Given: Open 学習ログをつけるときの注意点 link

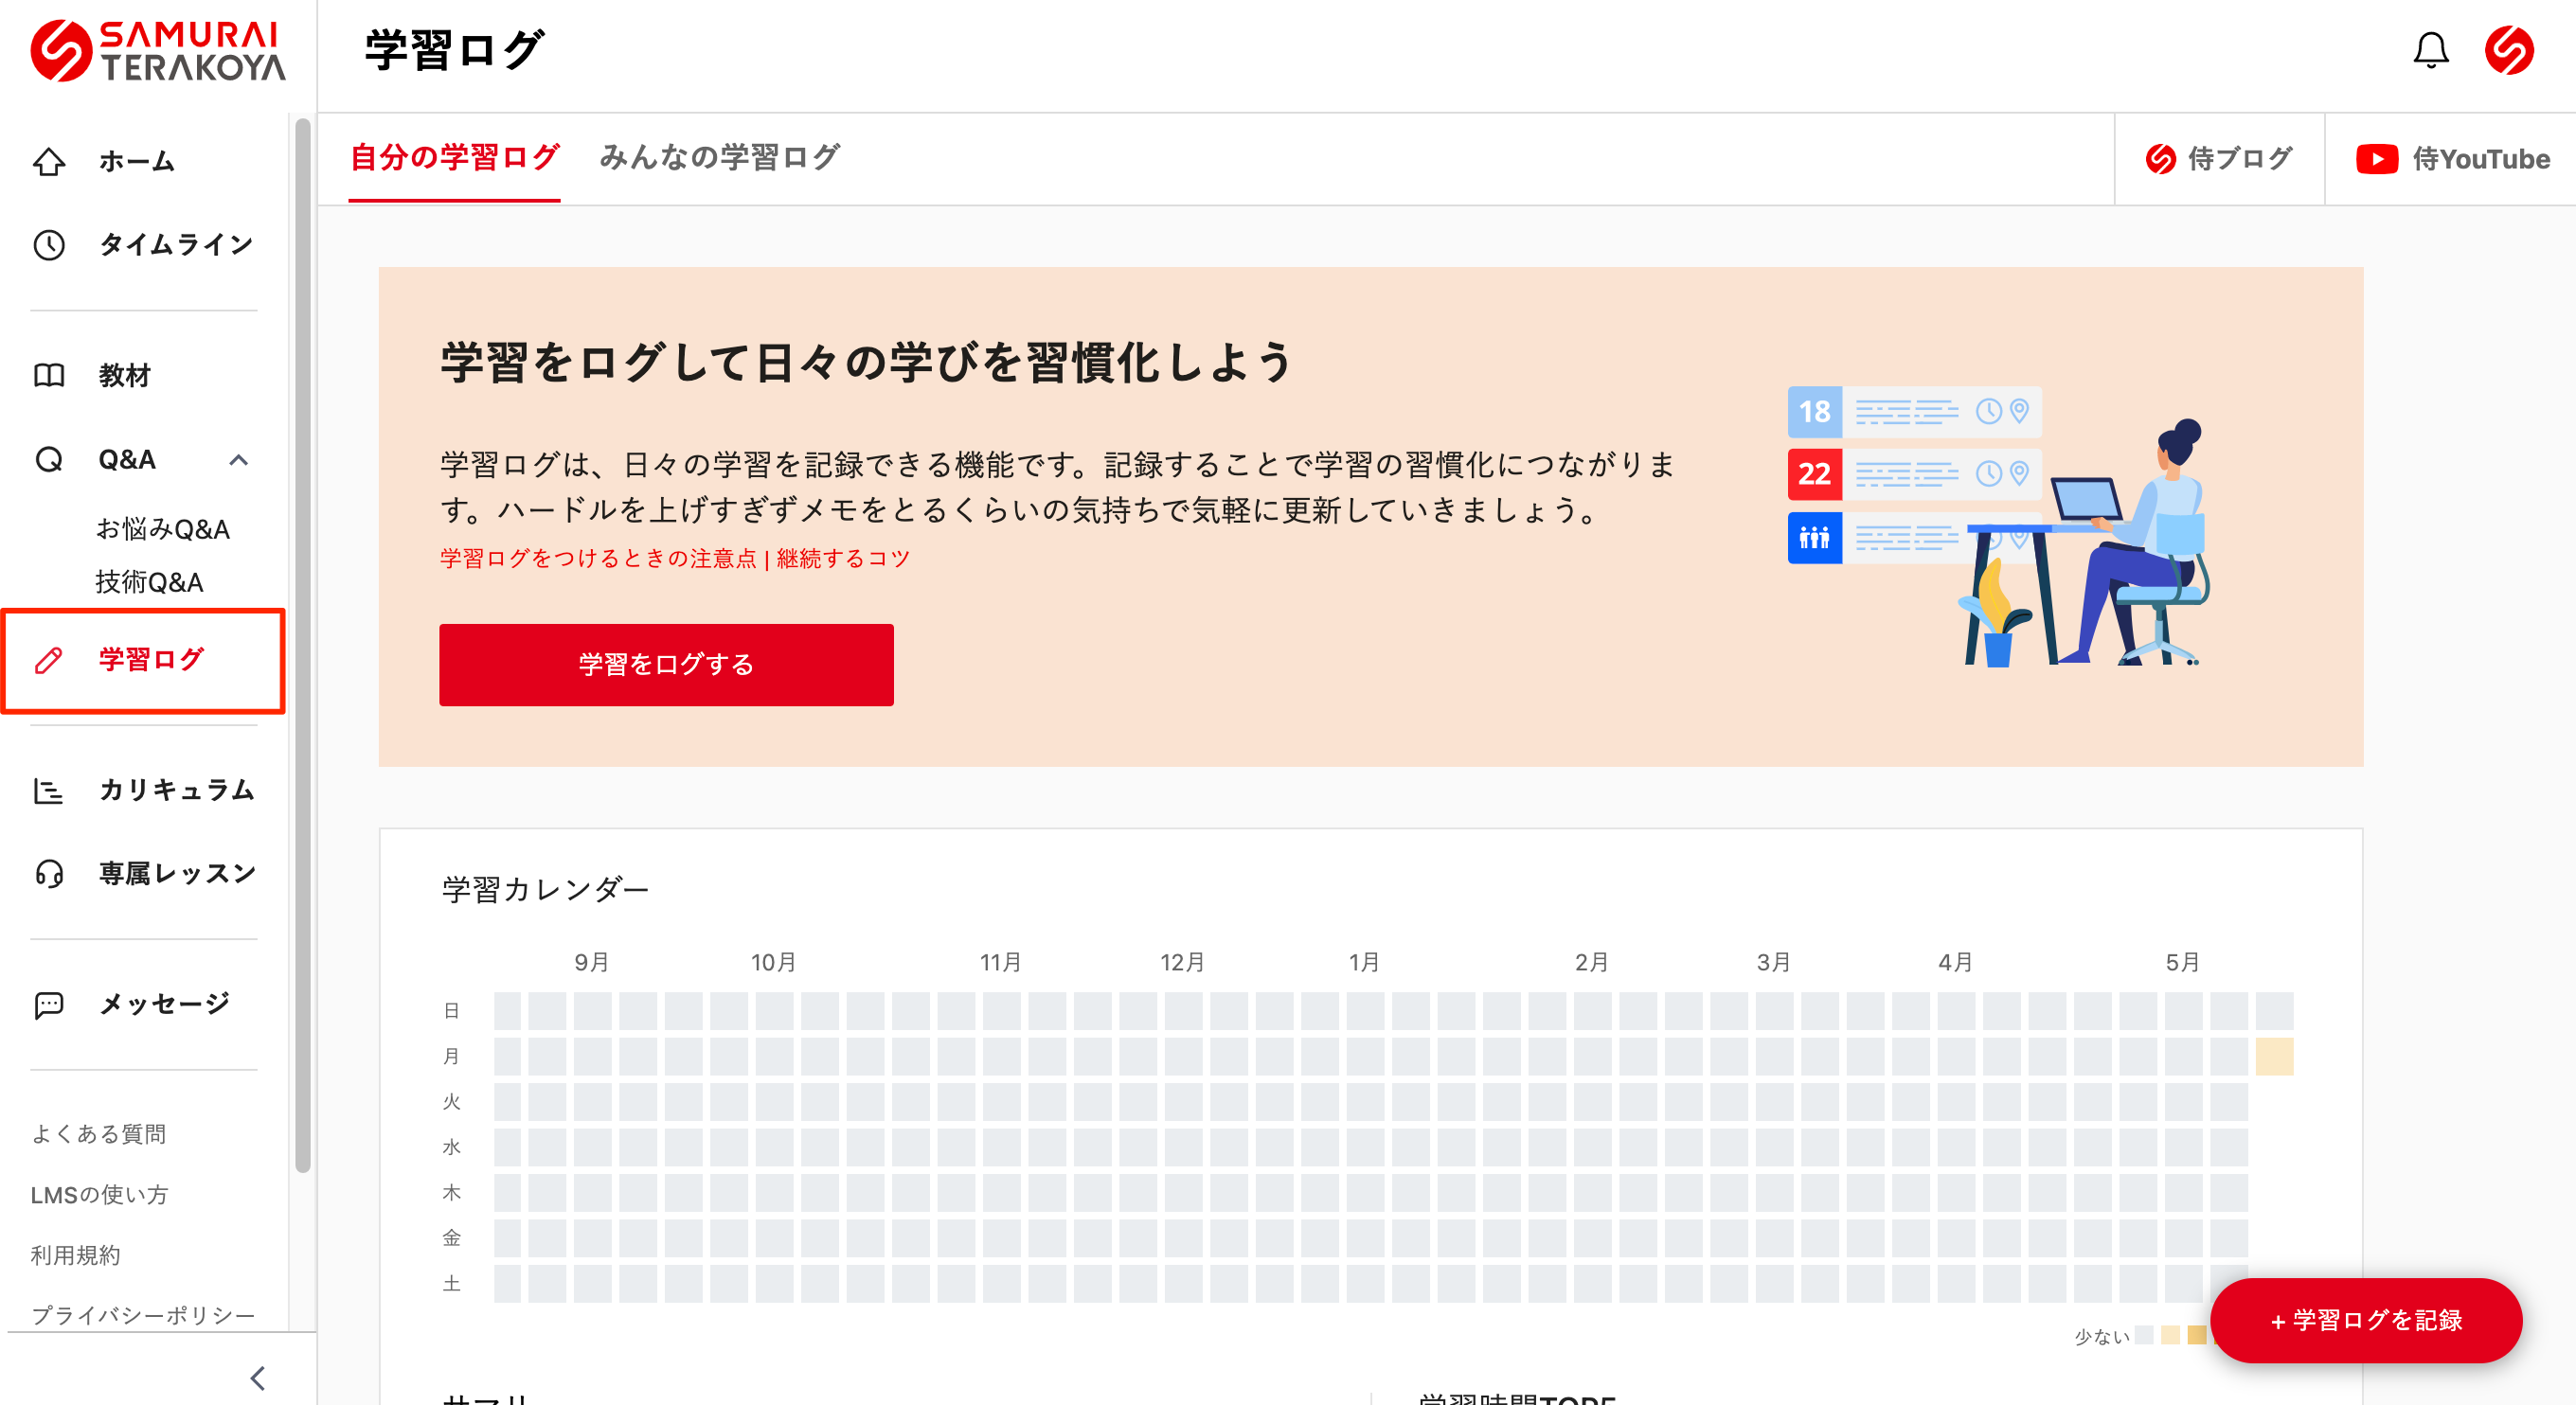Looking at the screenshot, I should coord(596,559).
